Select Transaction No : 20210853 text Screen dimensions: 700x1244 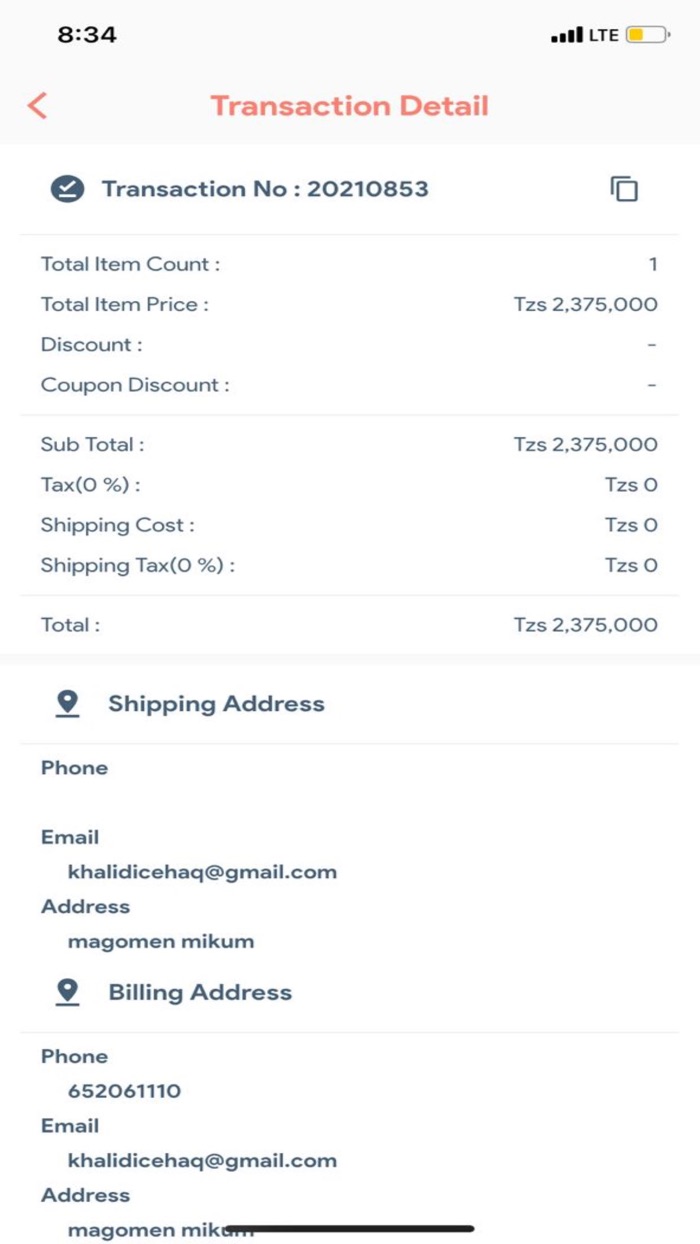(x=265, y=189)
